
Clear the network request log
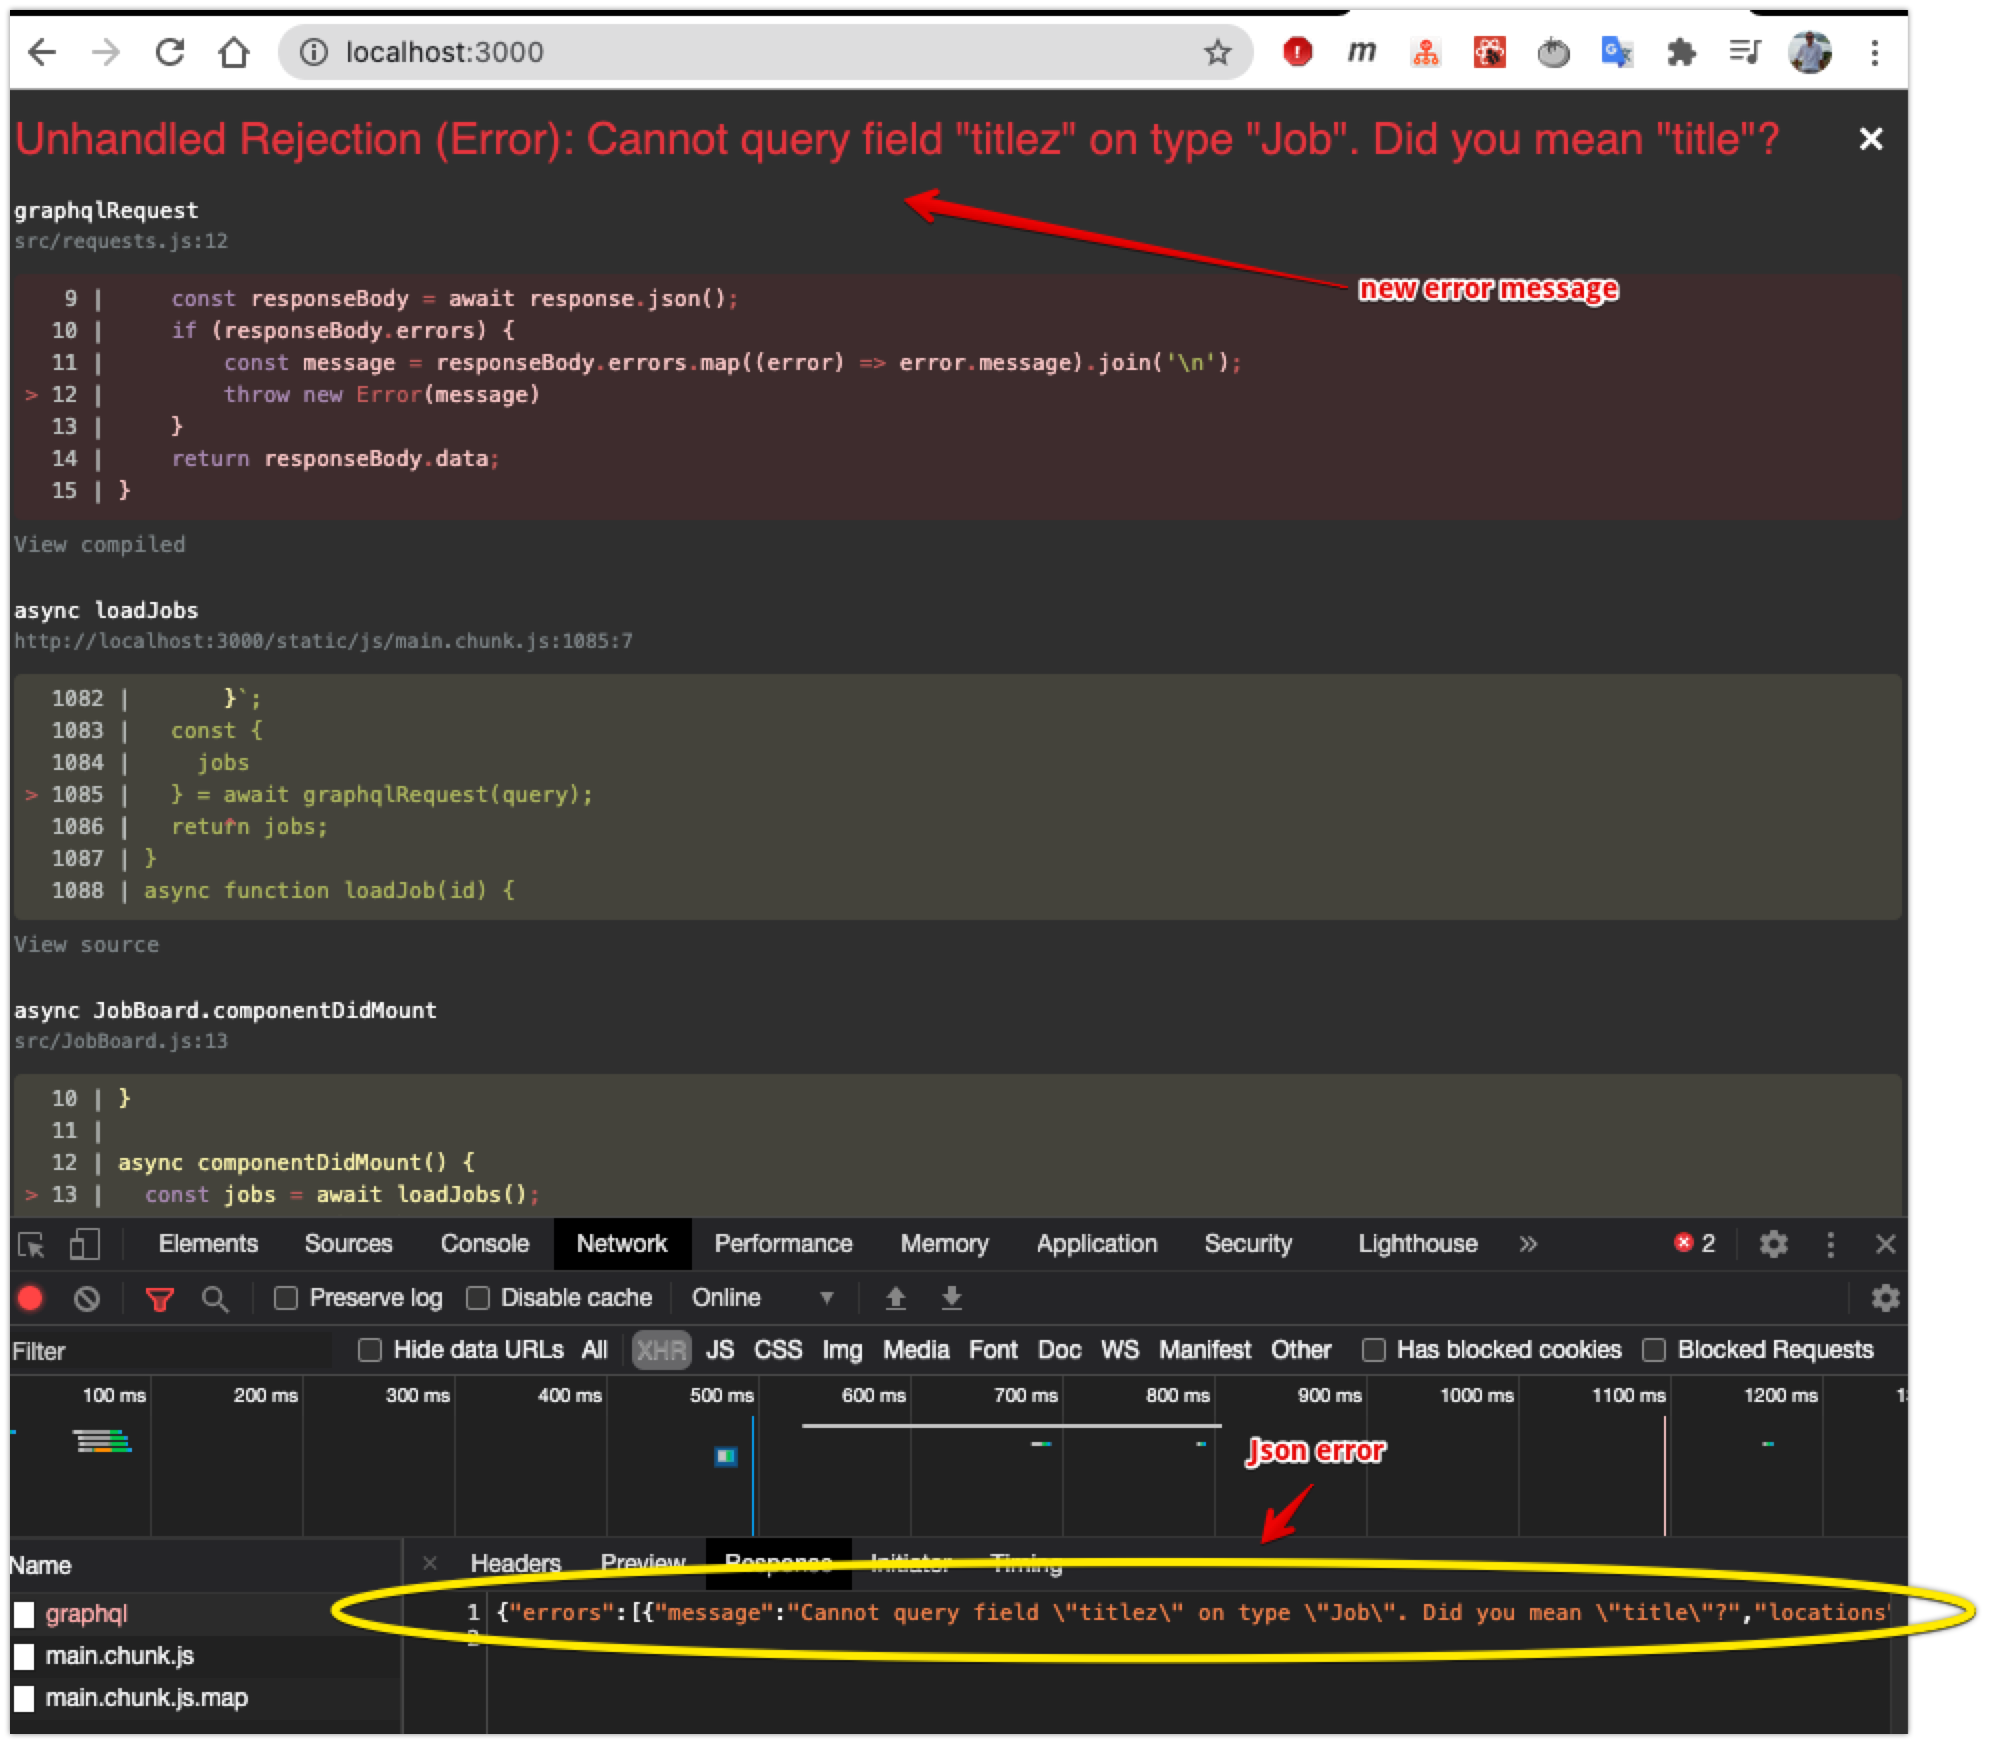click(x=88, y=1297)
